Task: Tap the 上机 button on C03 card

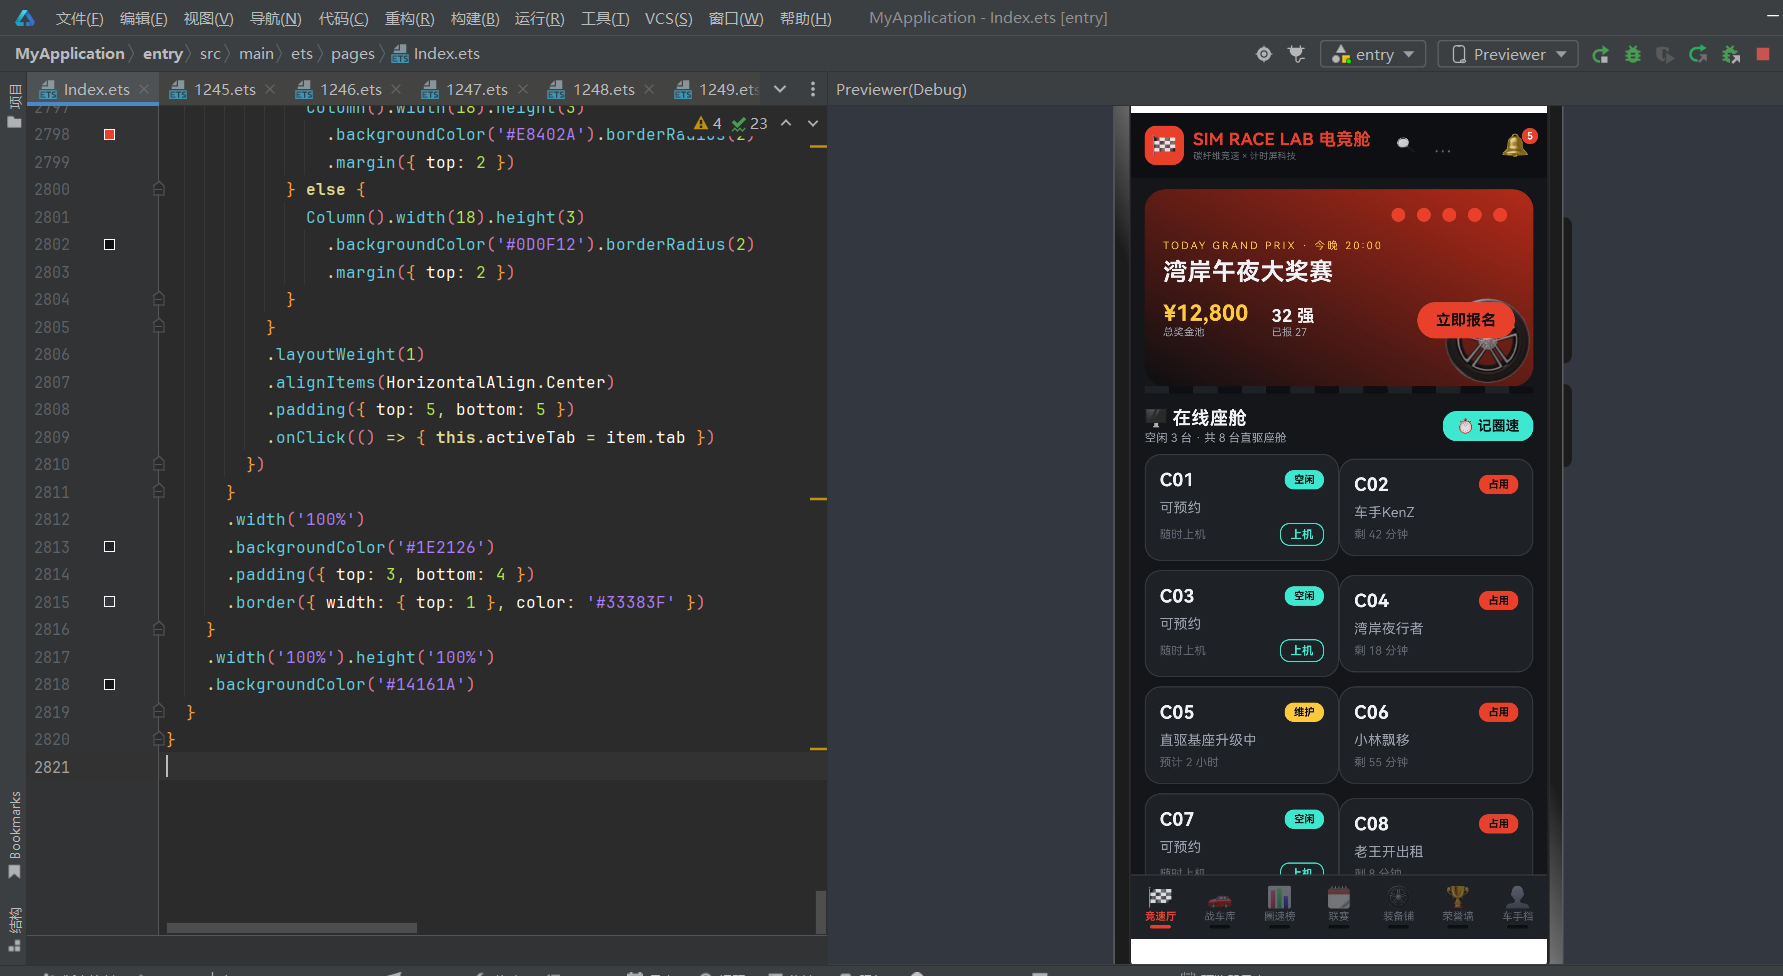Action: point(1302,650)
